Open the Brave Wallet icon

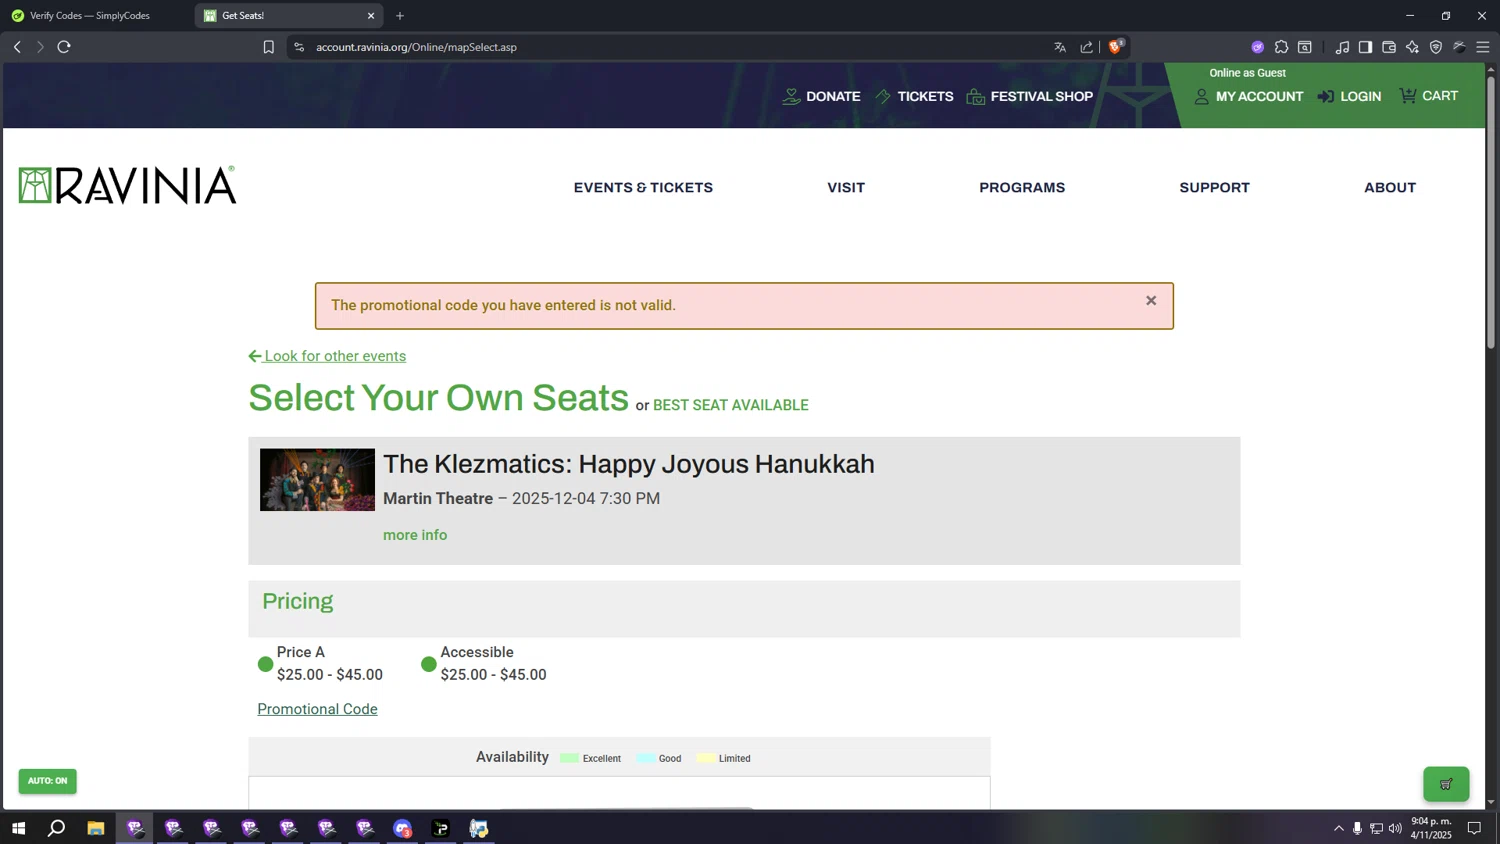pyautogui.click(x=1389, y=47)
